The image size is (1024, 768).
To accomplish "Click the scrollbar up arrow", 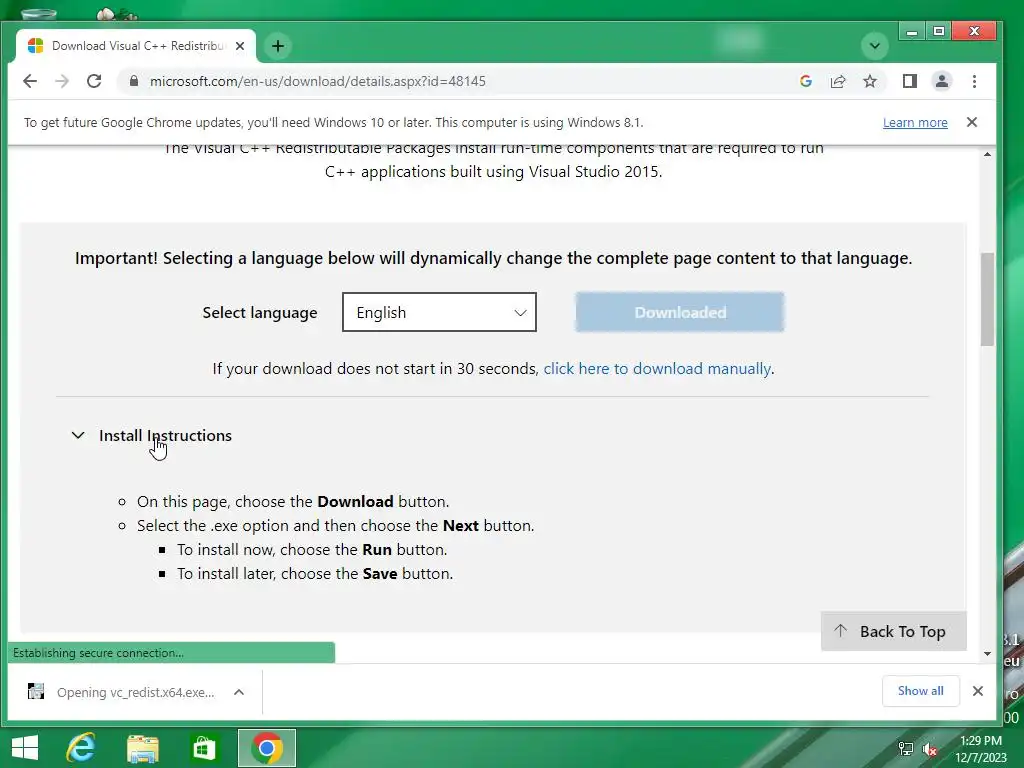I will click(987, 154).
